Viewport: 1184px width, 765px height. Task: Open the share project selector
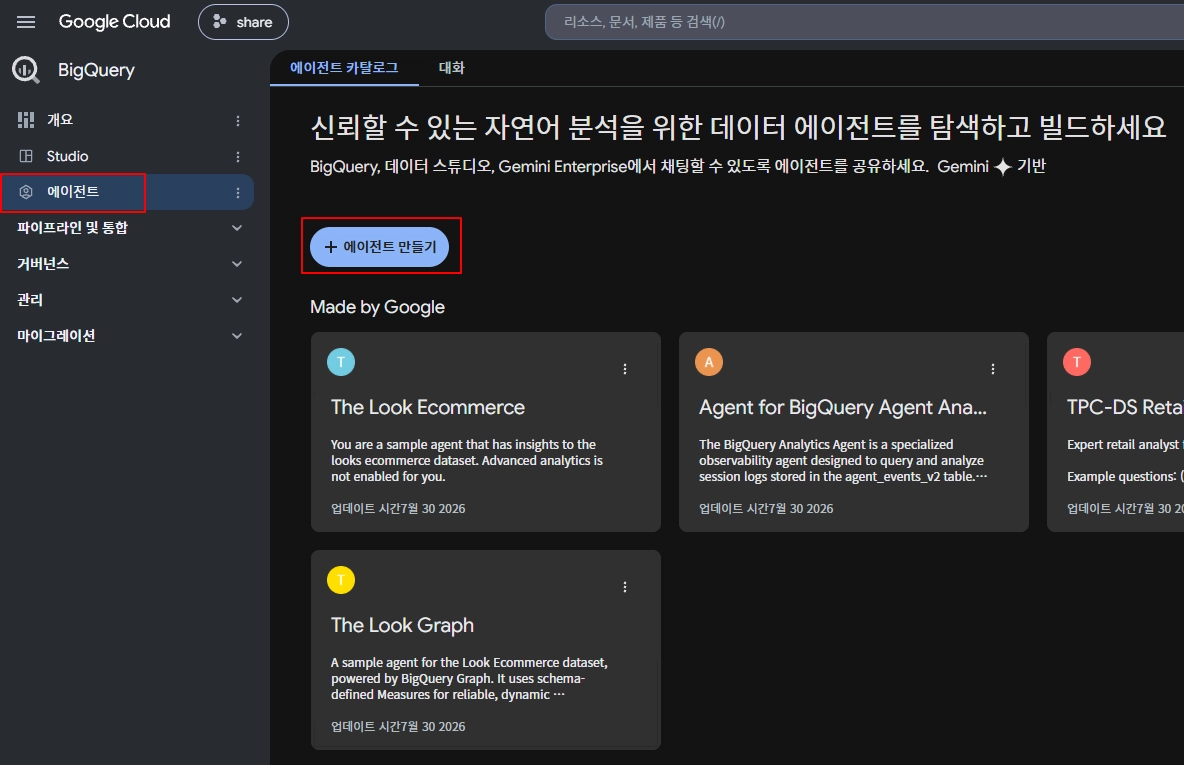[243, 22]
